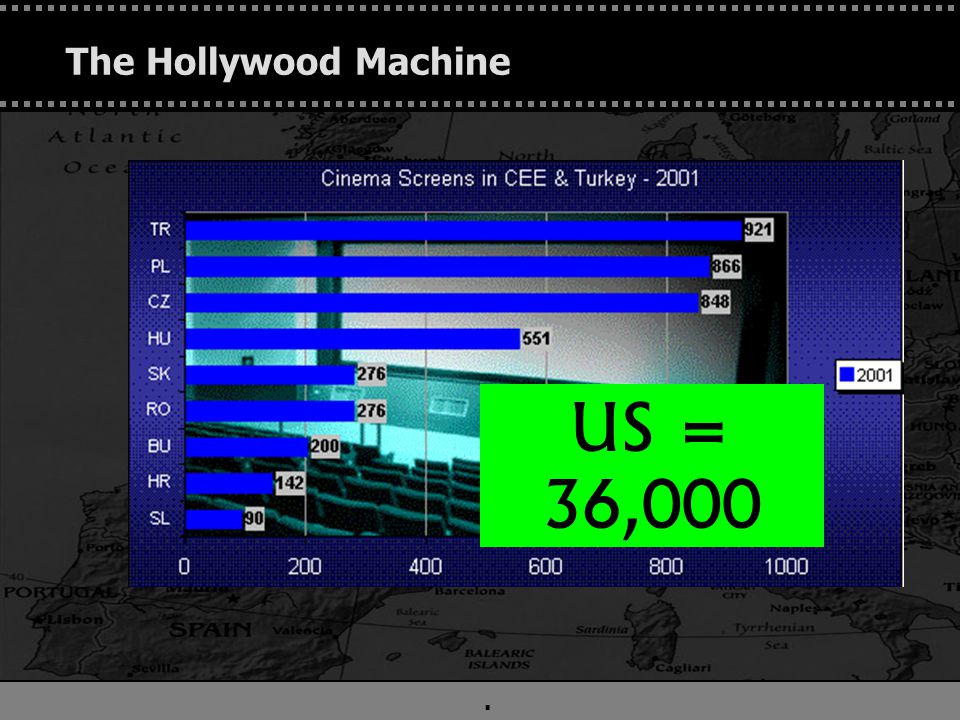The width and height of the screenshot is (960, 720).
Task: Click the data label 200 next to BU bar
Action: click(x=324, y=446)
